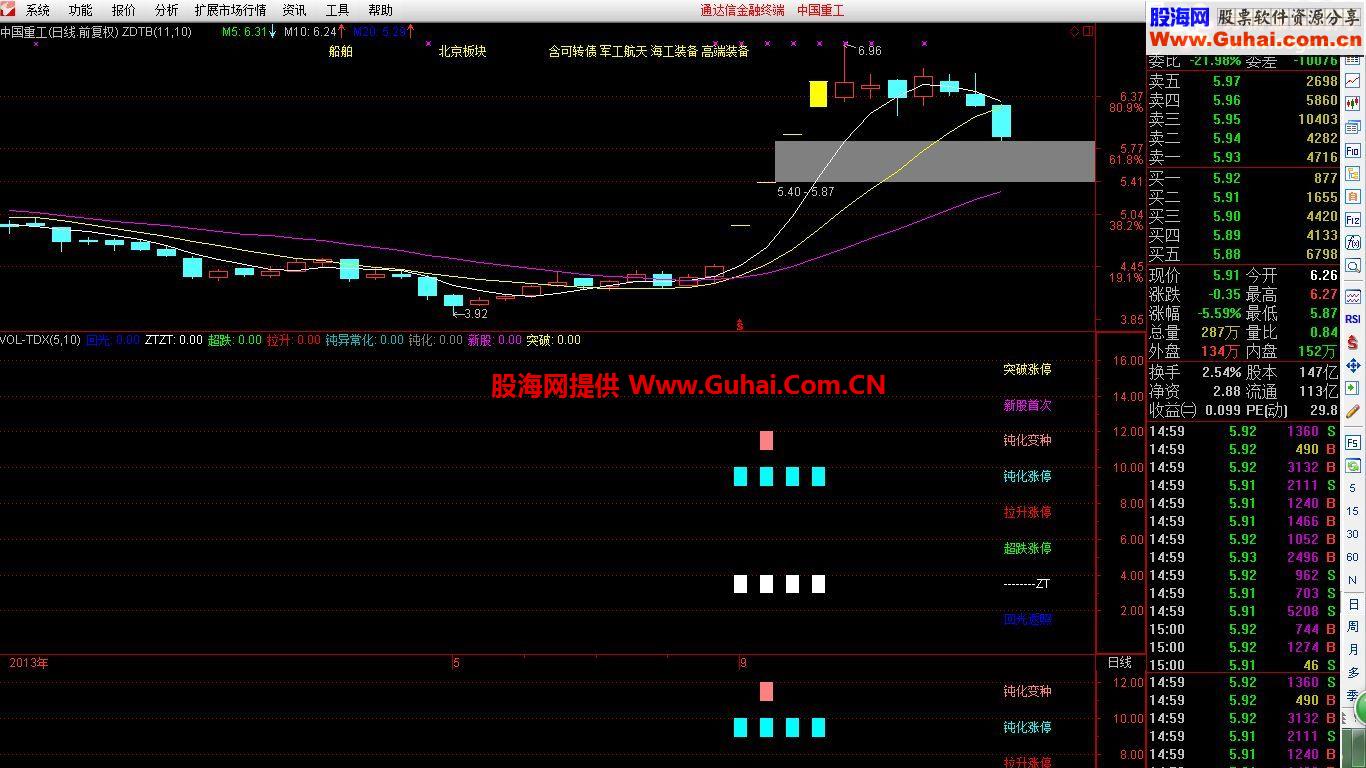Viewport: 1366px width, 768px height.
Task: Click the 买一 price 5.92 row
Action: (x=1243, y=178)
